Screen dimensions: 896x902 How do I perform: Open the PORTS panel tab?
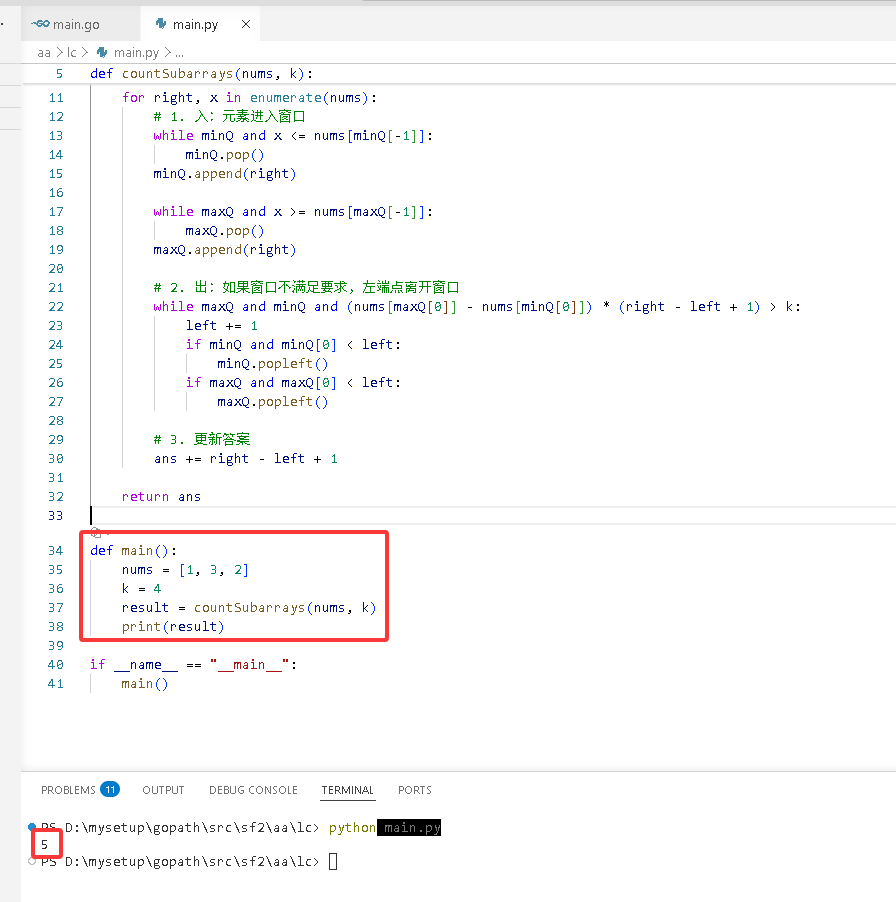tap(415, 790)
